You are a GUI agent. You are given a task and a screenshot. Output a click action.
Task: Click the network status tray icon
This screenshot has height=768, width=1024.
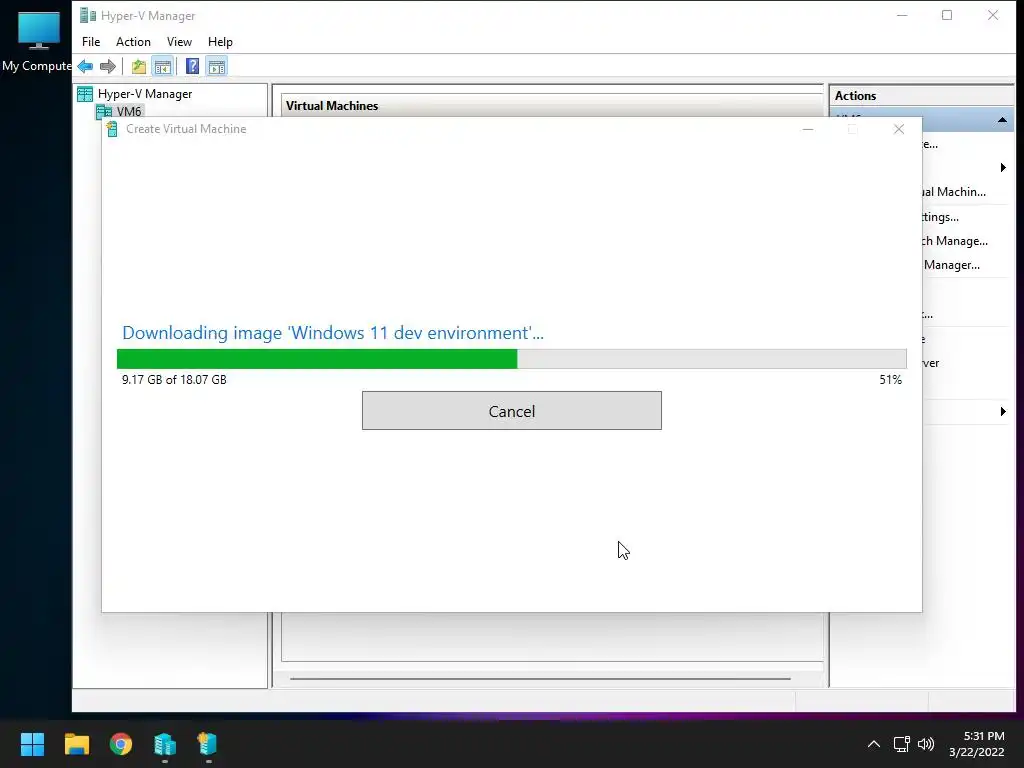coord(902,744)
